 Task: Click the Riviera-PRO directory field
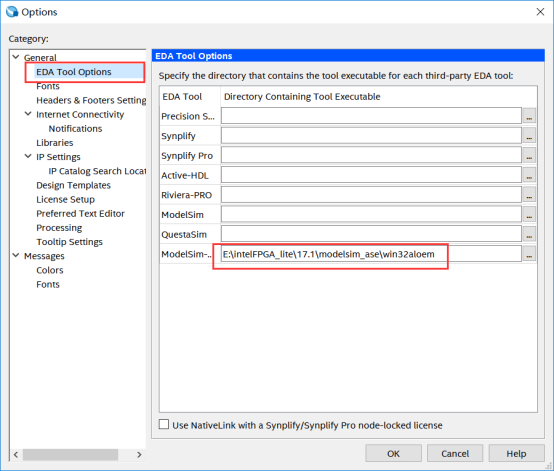pyautogui.click(x=371, y=195)
